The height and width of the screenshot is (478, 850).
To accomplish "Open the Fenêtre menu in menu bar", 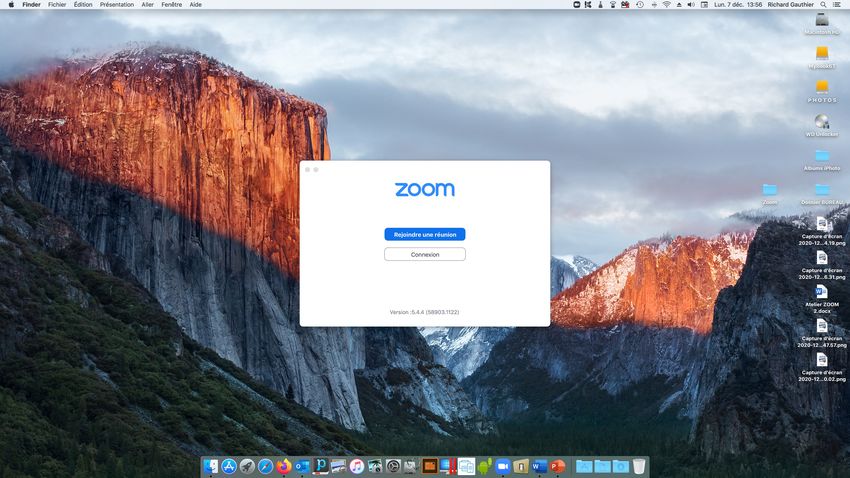I will (171, 5).
